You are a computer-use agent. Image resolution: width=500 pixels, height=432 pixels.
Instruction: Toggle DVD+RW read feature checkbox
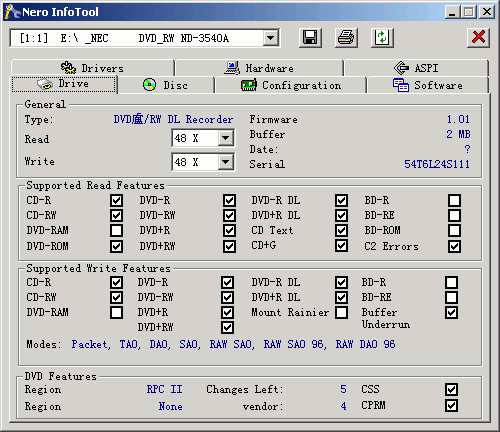229,246
